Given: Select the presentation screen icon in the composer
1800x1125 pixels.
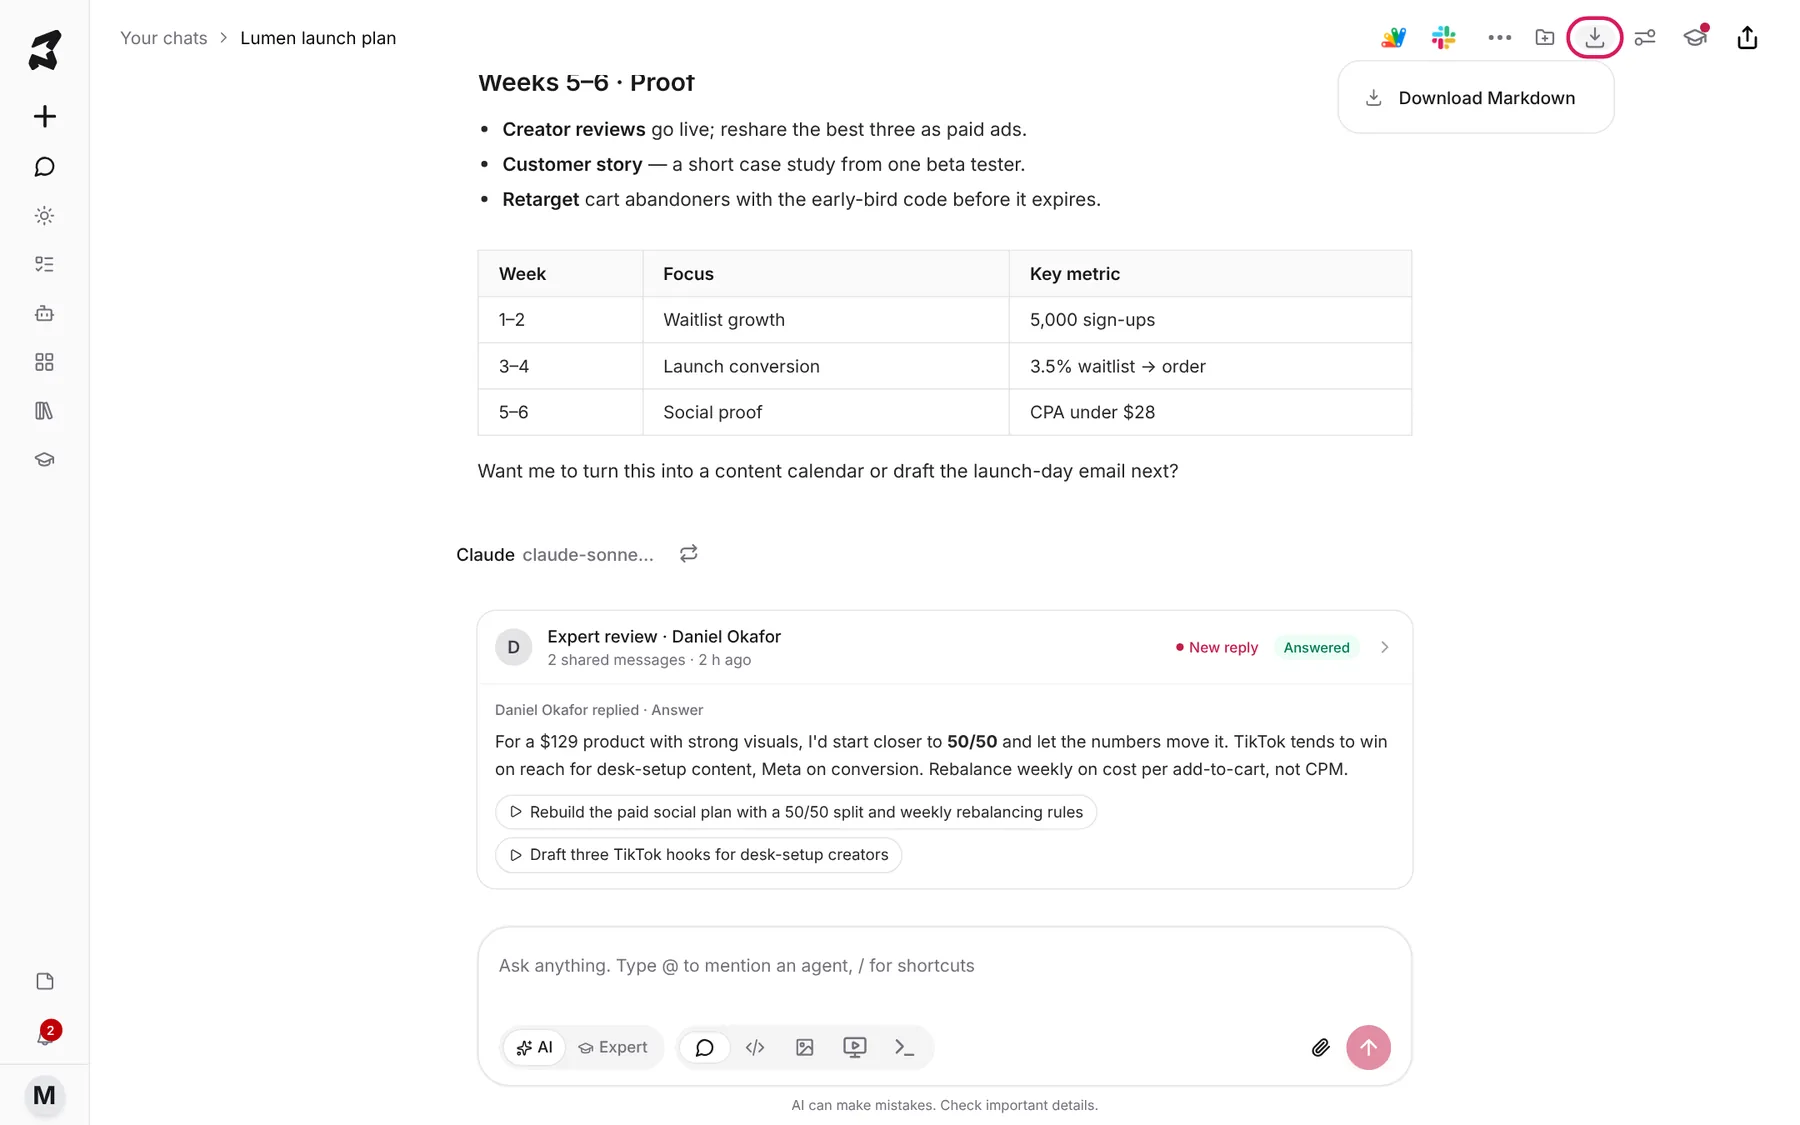Looking at the screenshot, I should pos(855,1047).
